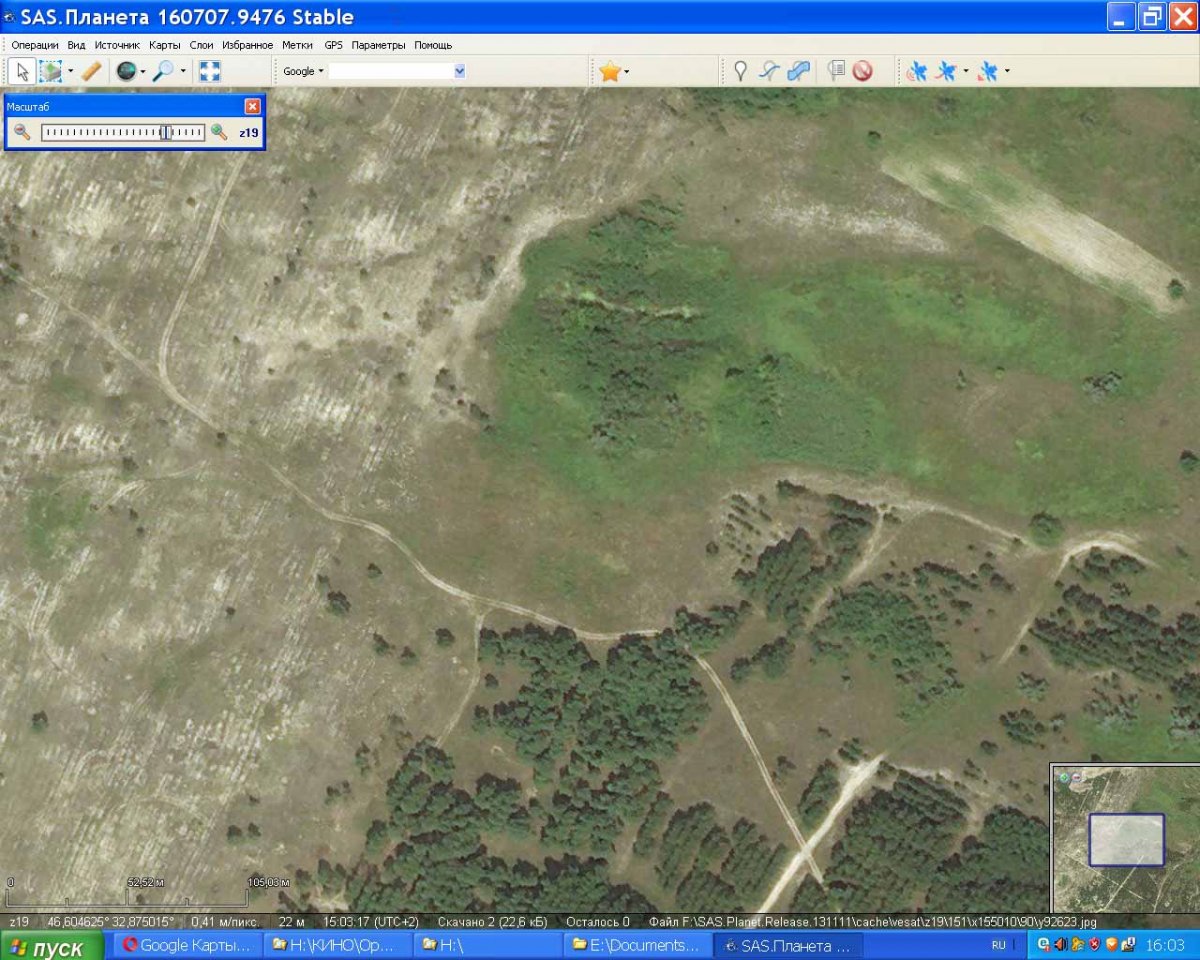Open the placemark manager list
This screenshot has width=1200, height=960.
[x=836, y=71]
